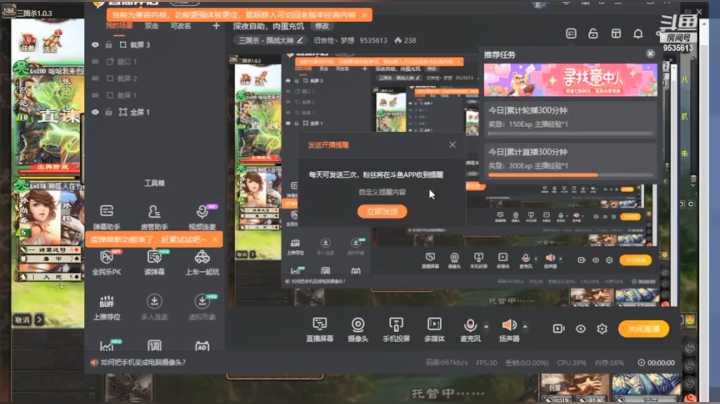Click the 自定义提醒内容 field

[x=382, y=192]
